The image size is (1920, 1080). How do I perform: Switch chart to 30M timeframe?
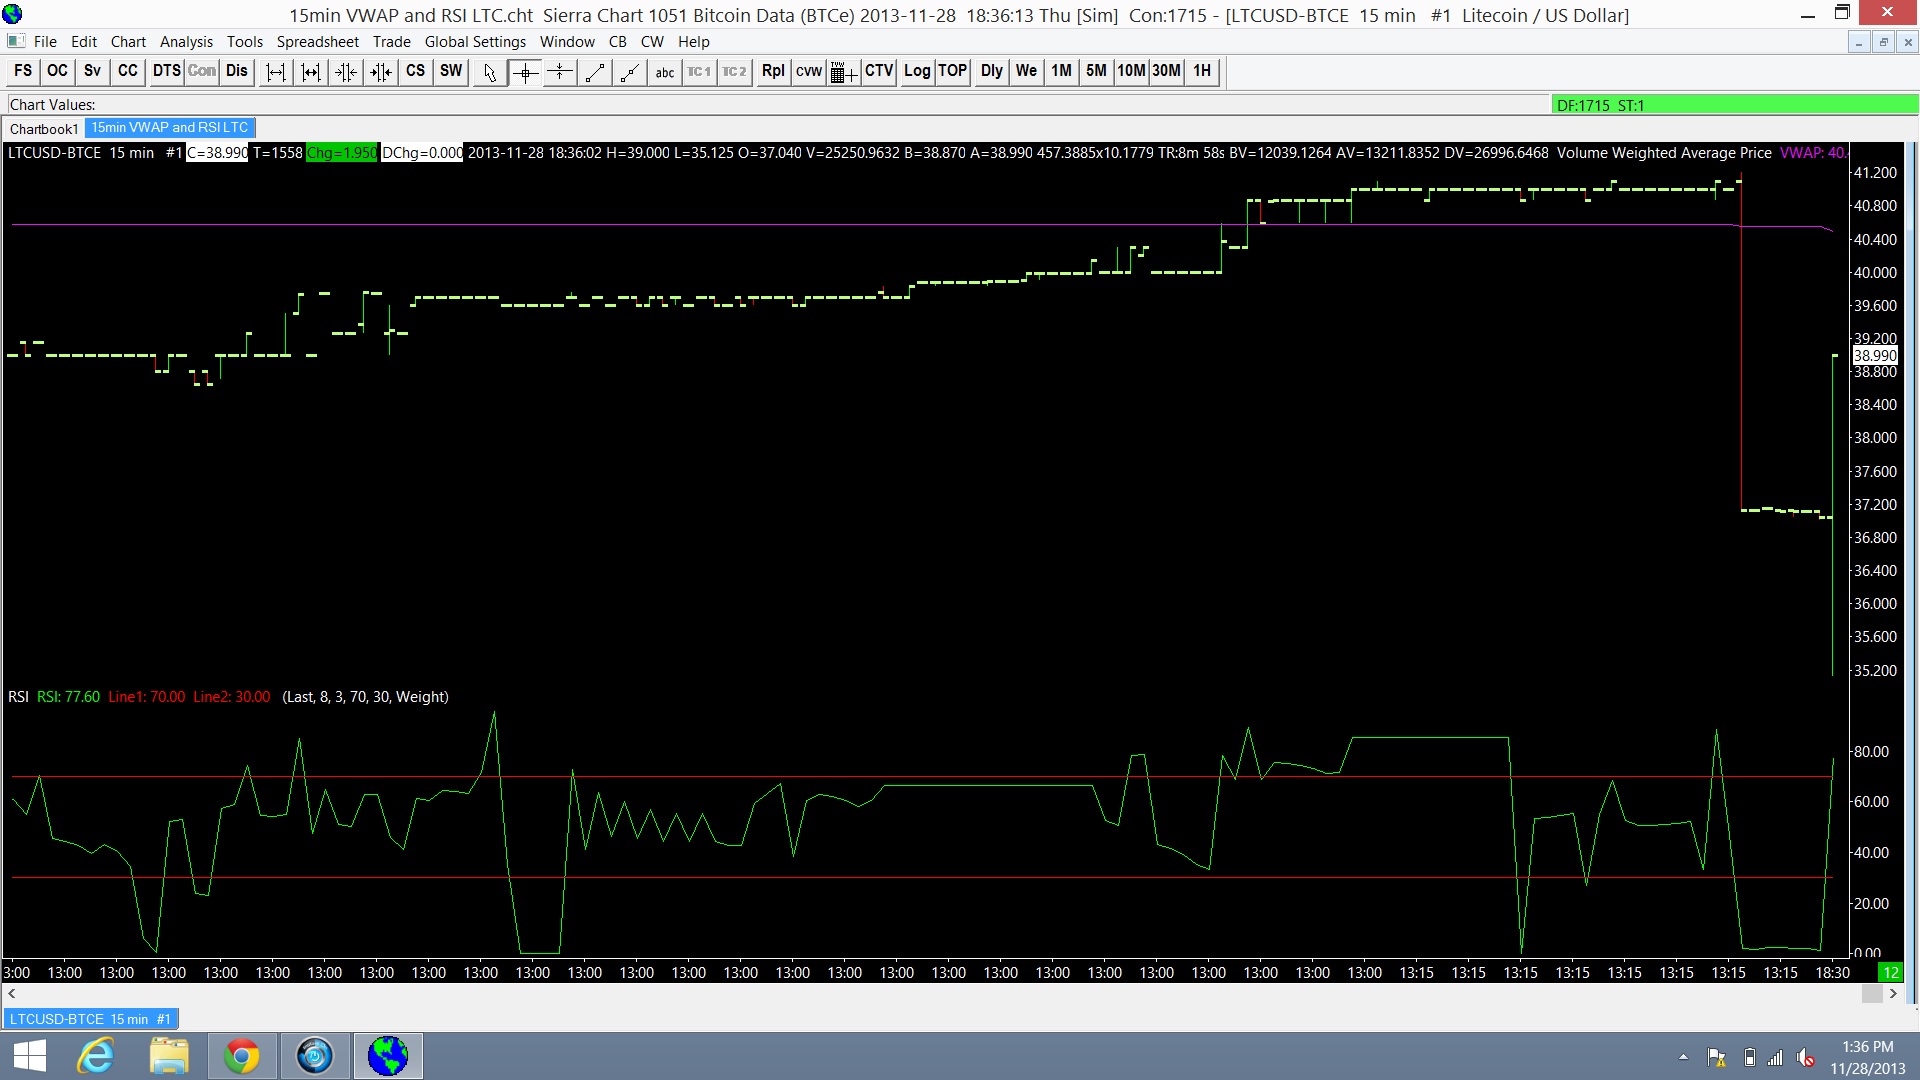[x=1167, y=71]
